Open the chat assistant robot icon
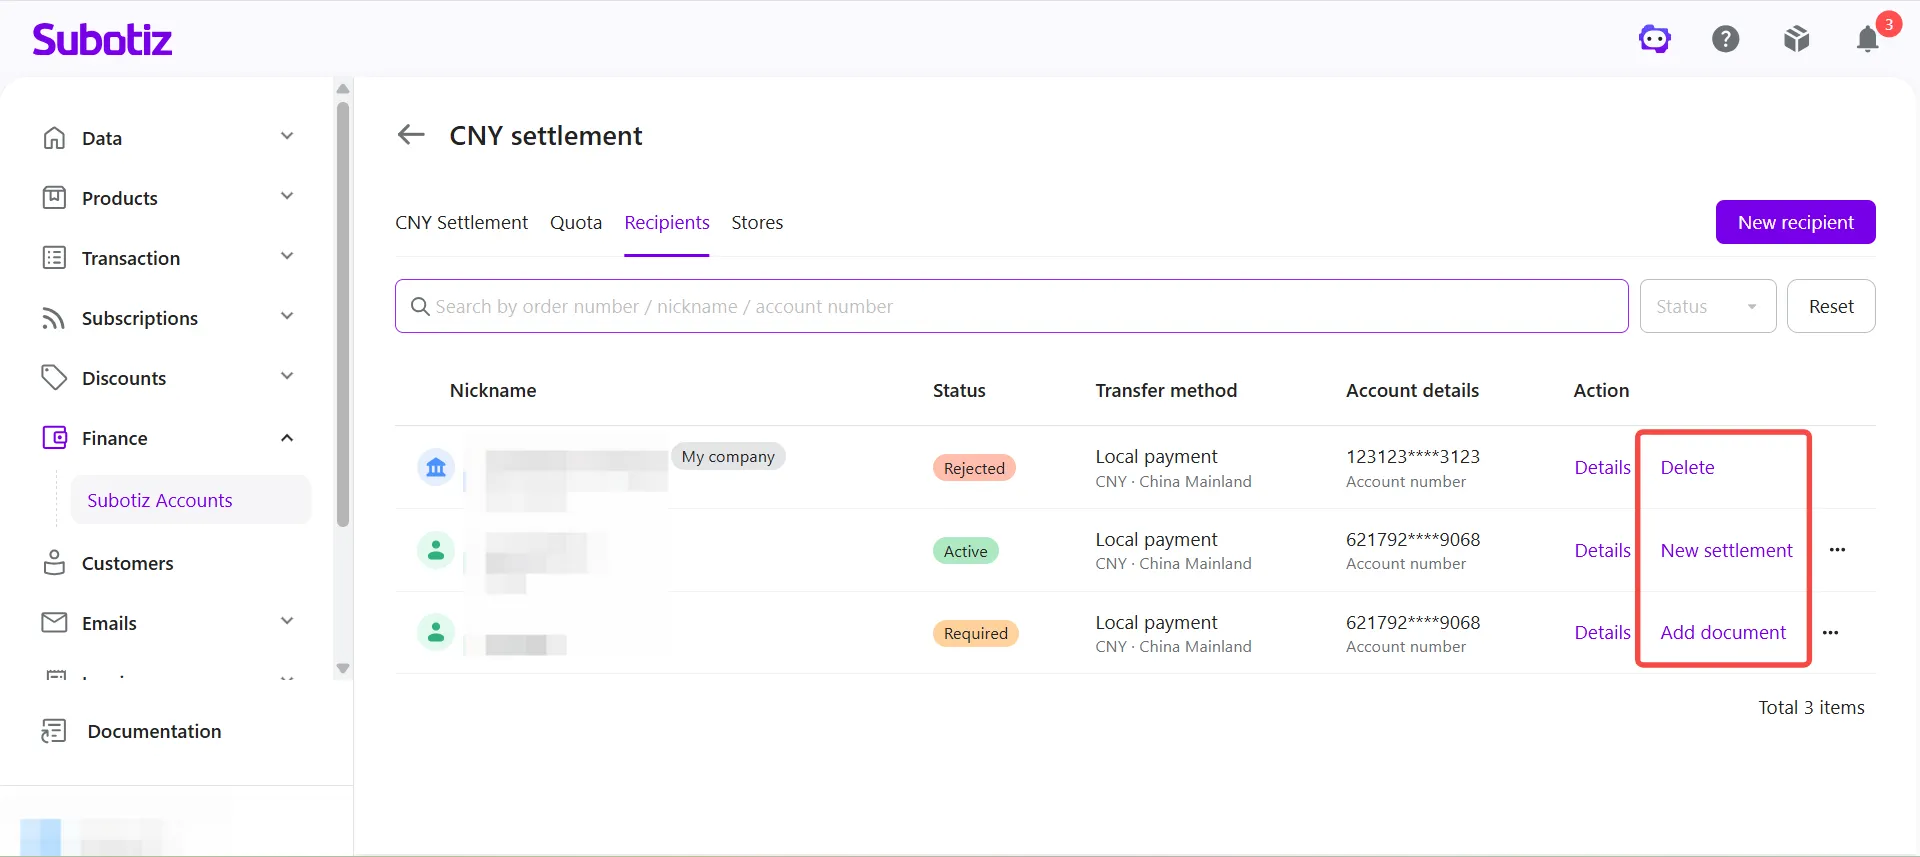 1655,39
